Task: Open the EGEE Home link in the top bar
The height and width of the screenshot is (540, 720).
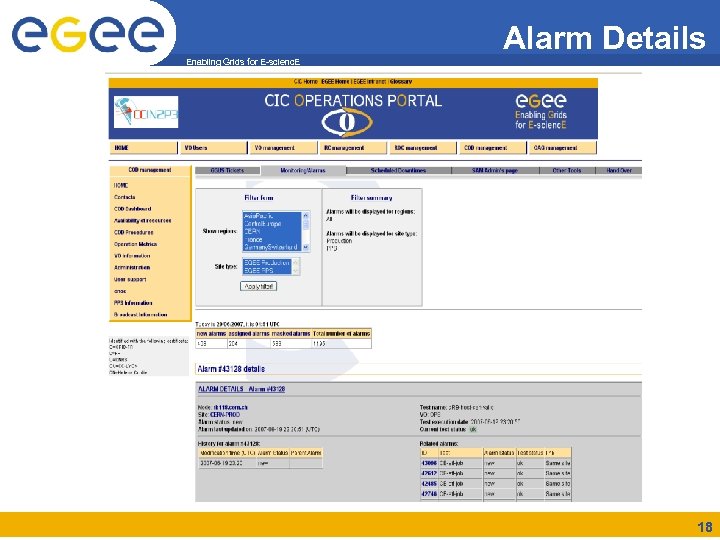Action: click(x=335, y=82)
